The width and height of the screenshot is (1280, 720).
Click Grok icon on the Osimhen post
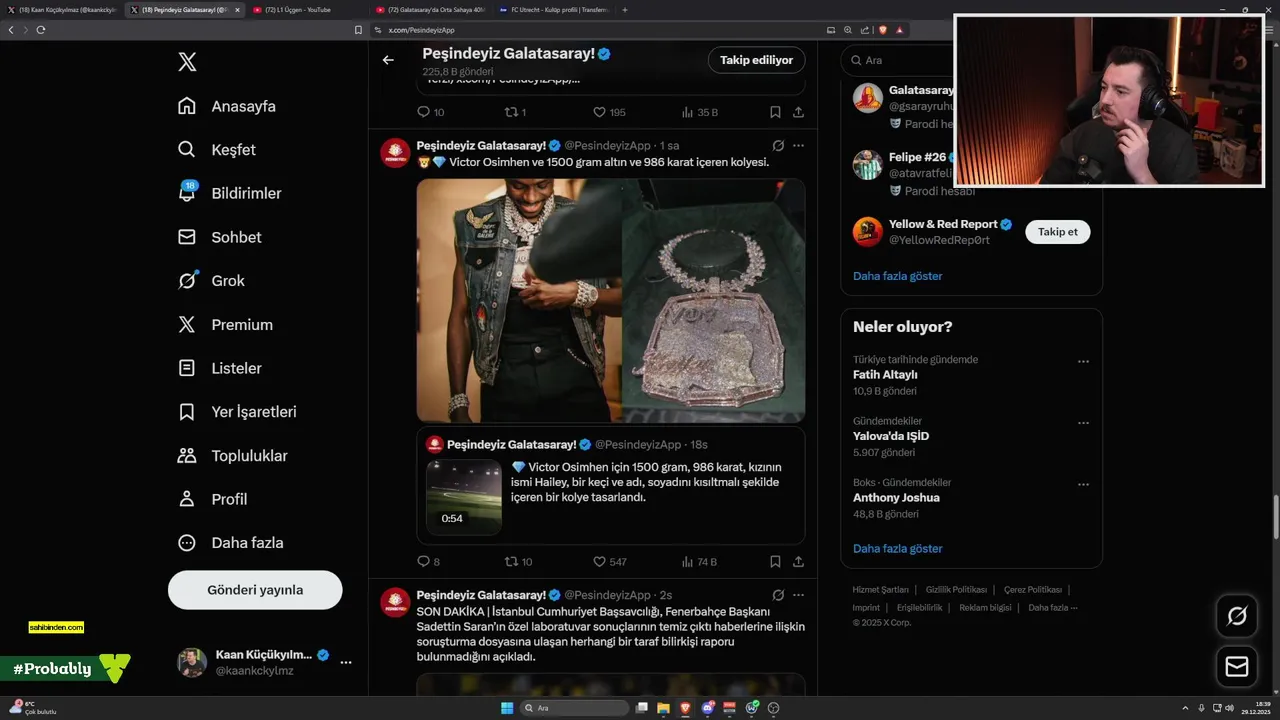tap(777, 145)
